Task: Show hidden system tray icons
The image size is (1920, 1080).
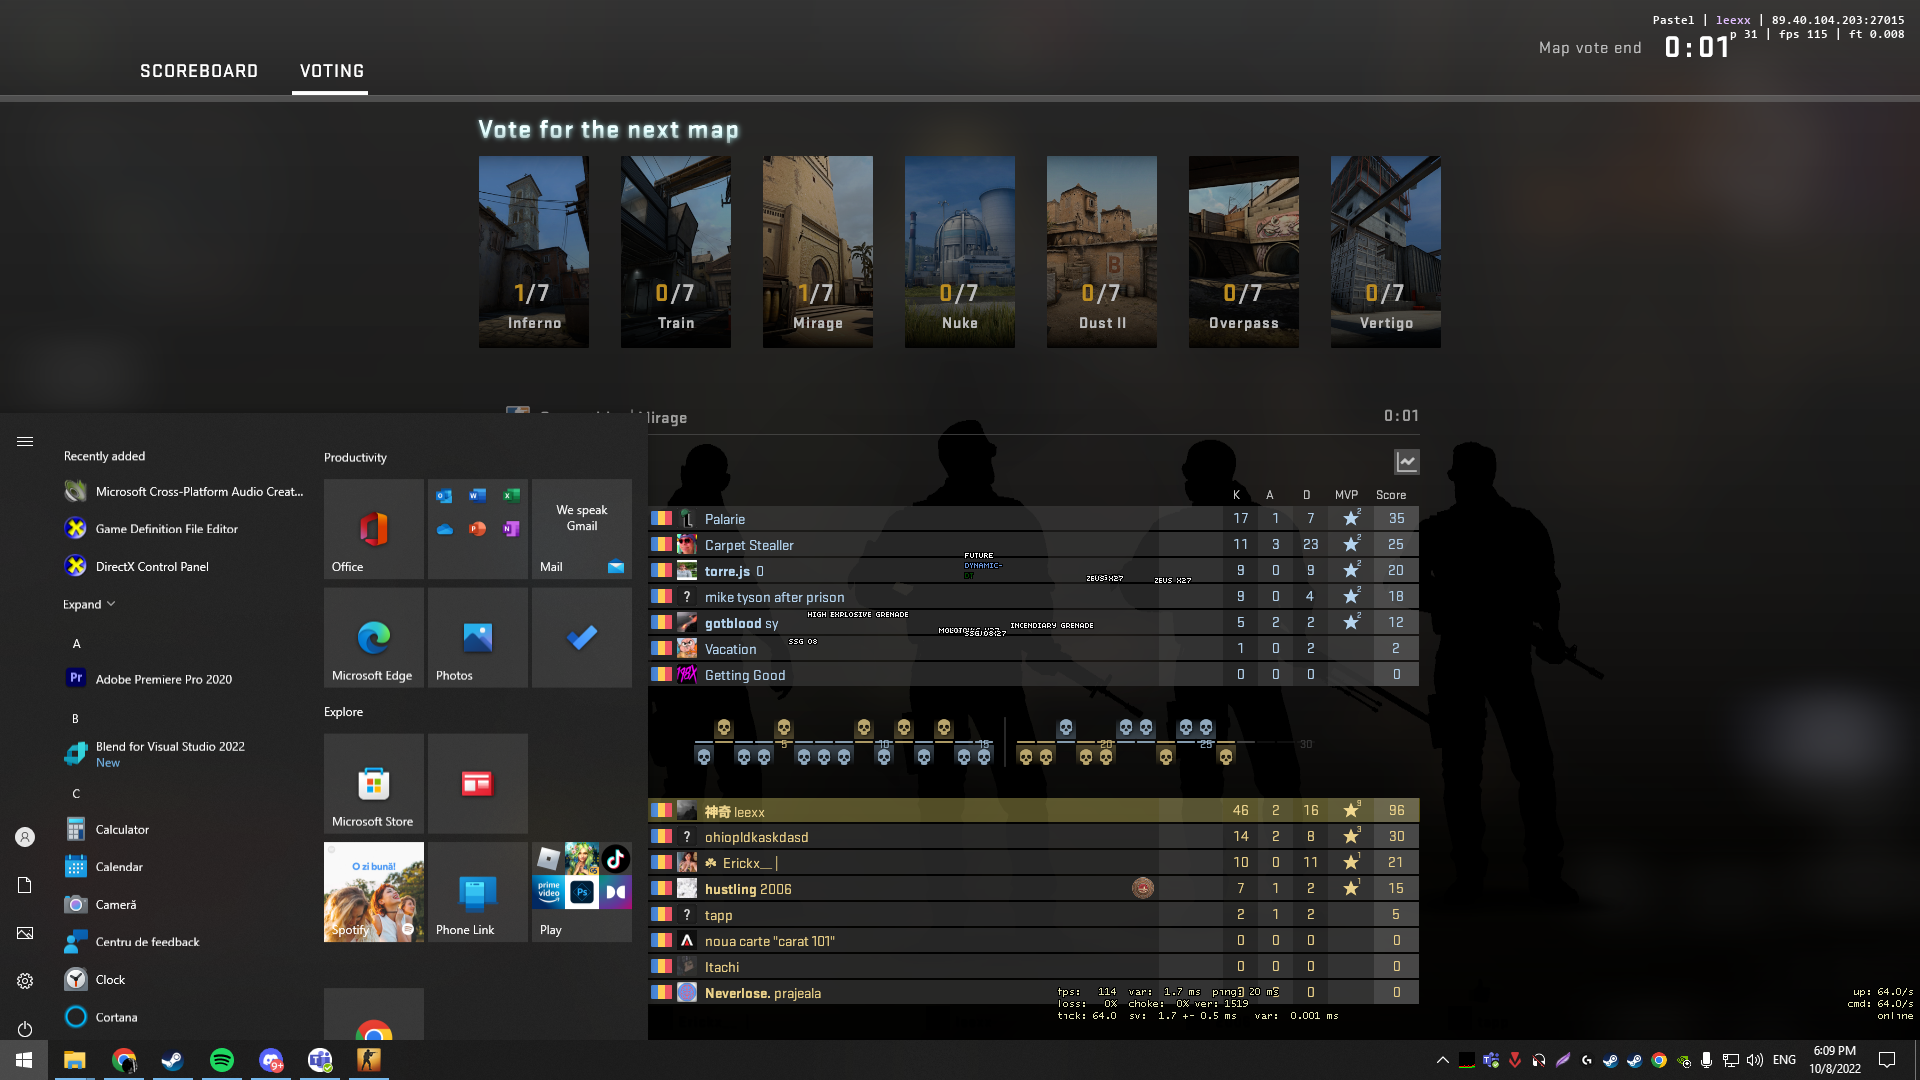Action: point(1442,1060)
